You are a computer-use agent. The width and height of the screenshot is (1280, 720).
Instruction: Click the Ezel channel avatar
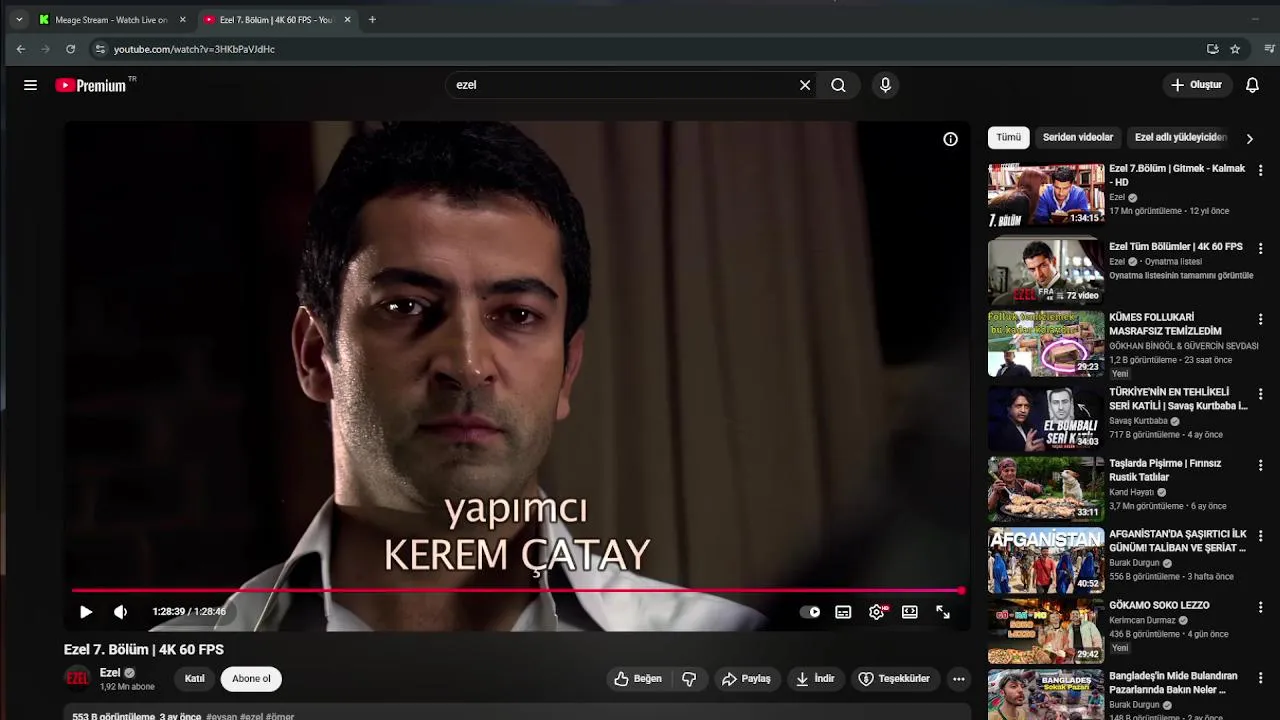77,679
